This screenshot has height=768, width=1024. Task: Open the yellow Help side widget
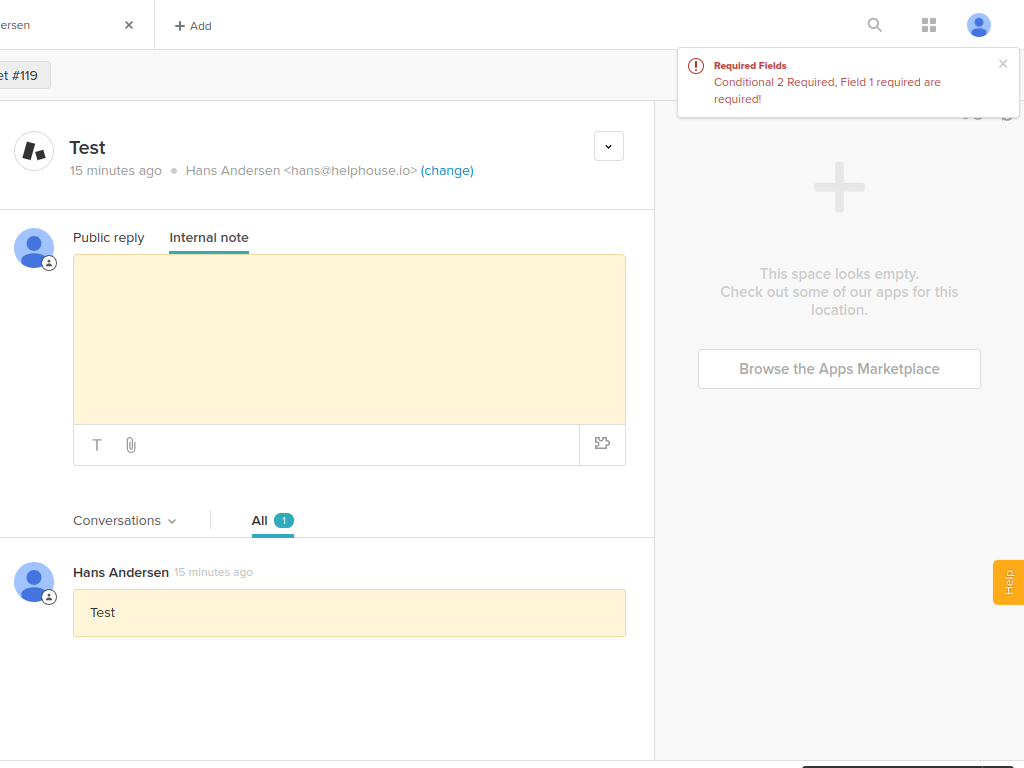[1008, 582]
